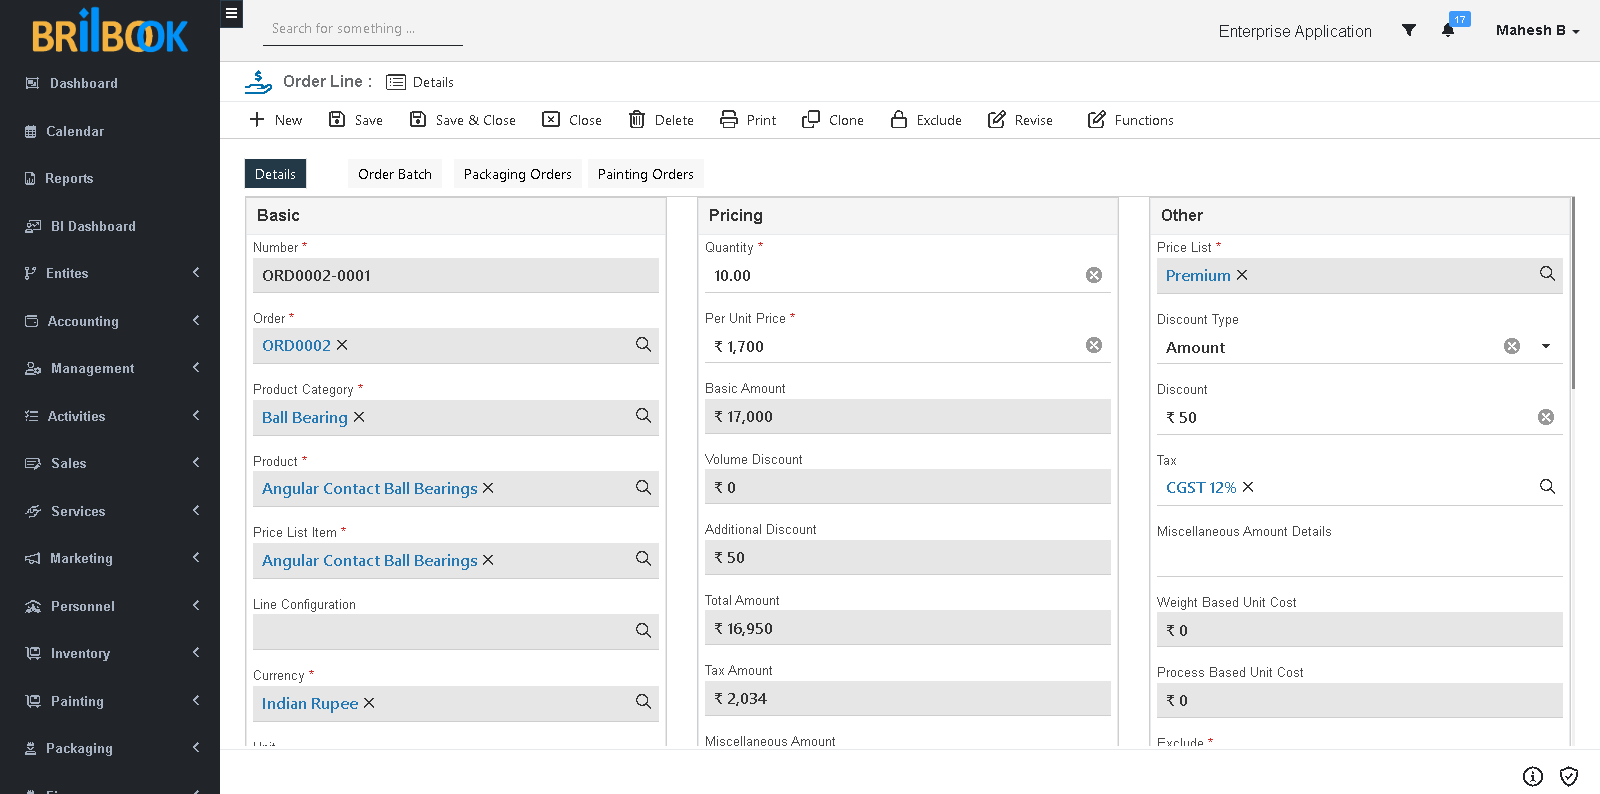Open Discount Type dropdown arrow
The image size is (1600, 794).
1546,346
